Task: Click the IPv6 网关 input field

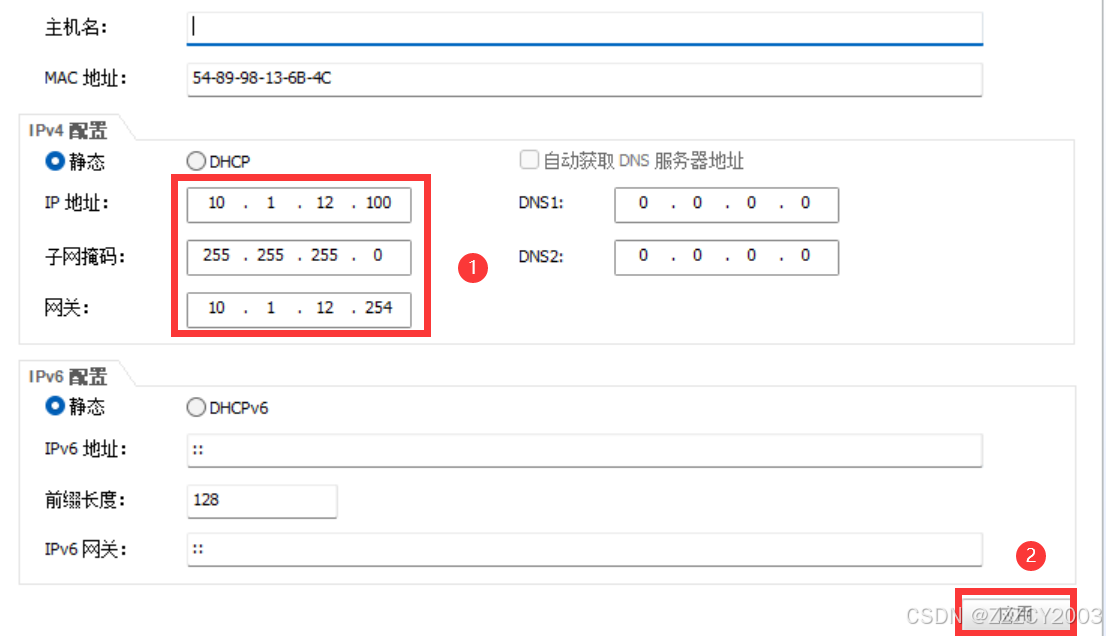Action: (x=584, y=550)
